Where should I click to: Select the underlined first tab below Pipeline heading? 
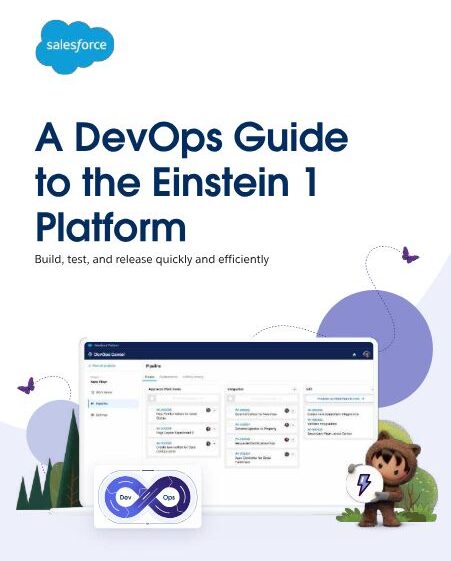pos(149,377)
